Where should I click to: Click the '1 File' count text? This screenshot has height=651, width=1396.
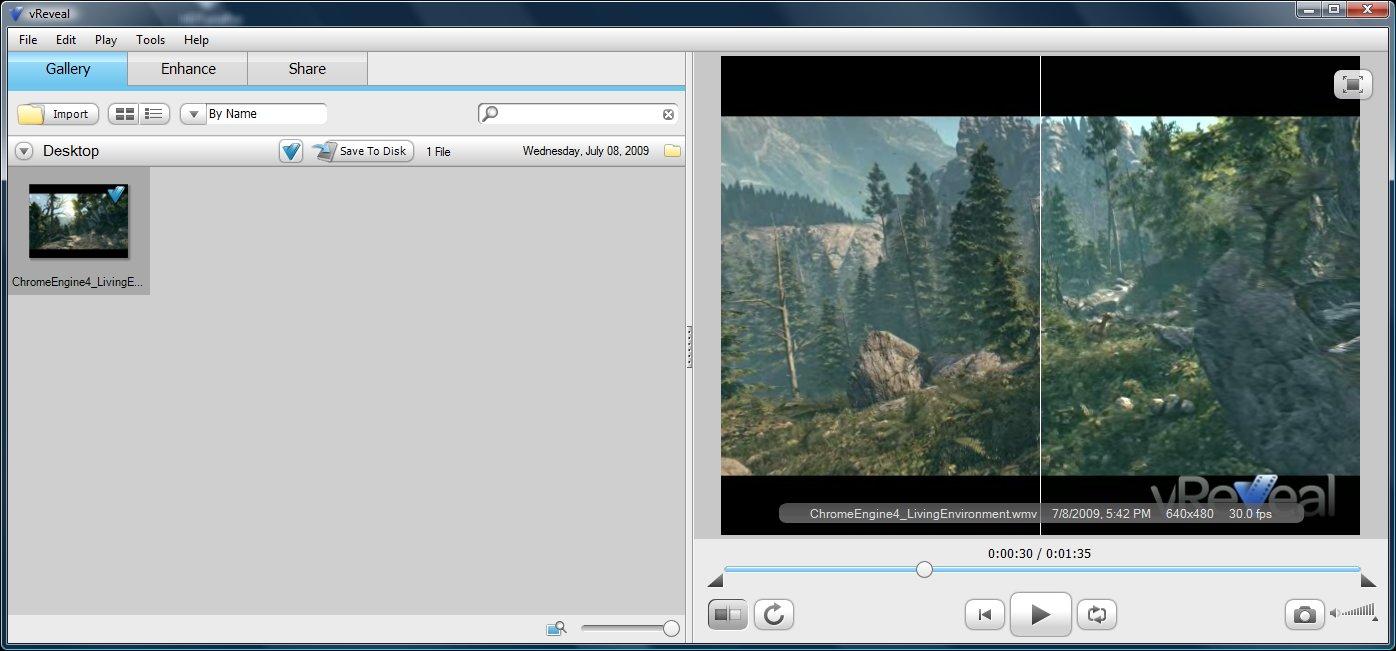(x=438, y=152)
